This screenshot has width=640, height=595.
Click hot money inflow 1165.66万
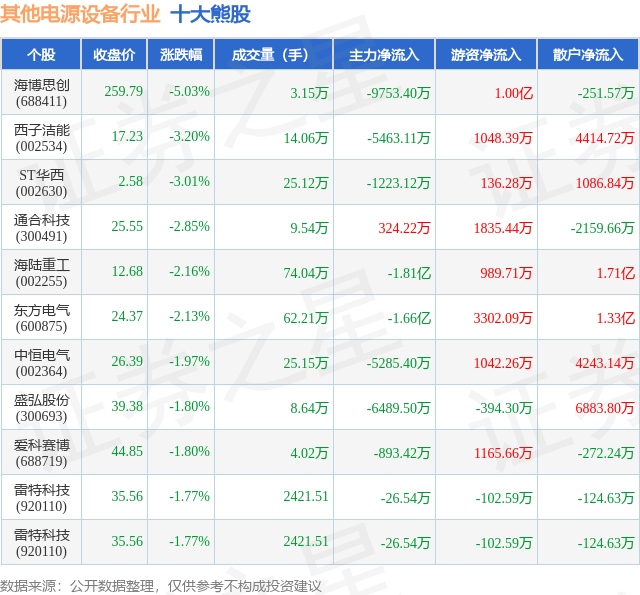pos(503,453)
